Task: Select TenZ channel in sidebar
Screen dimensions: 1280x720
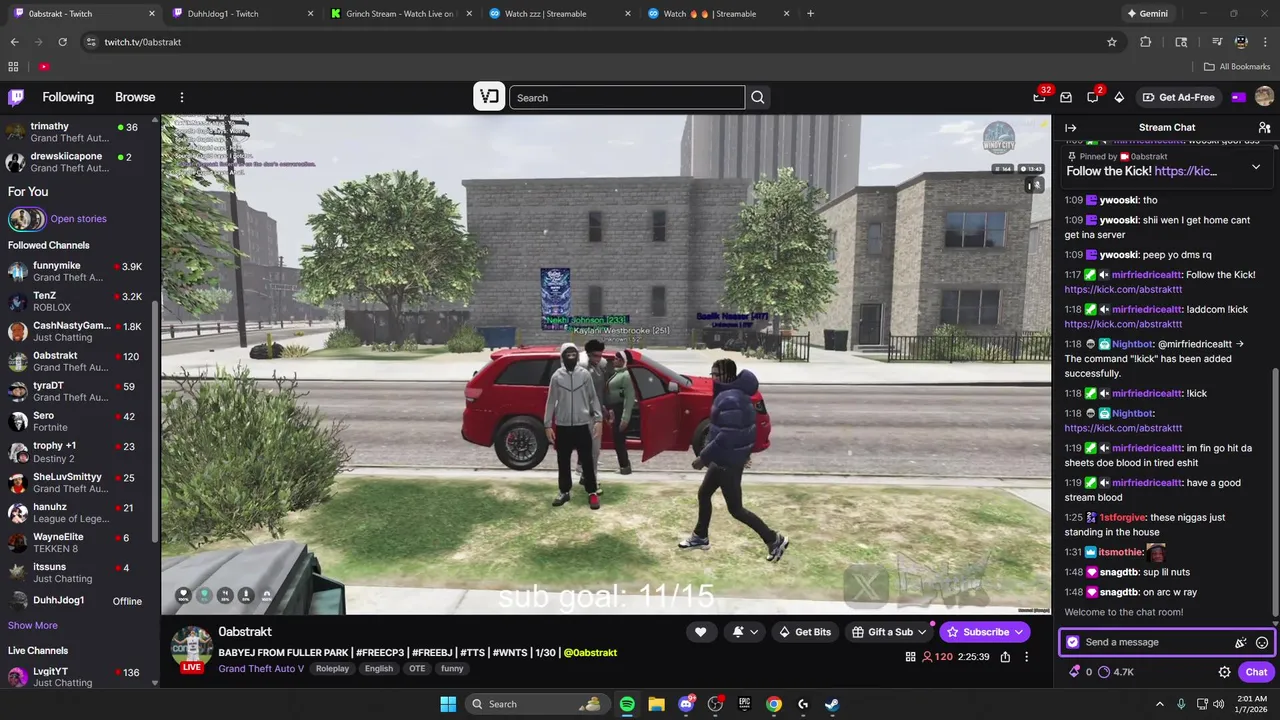Action: coord(80,302)
